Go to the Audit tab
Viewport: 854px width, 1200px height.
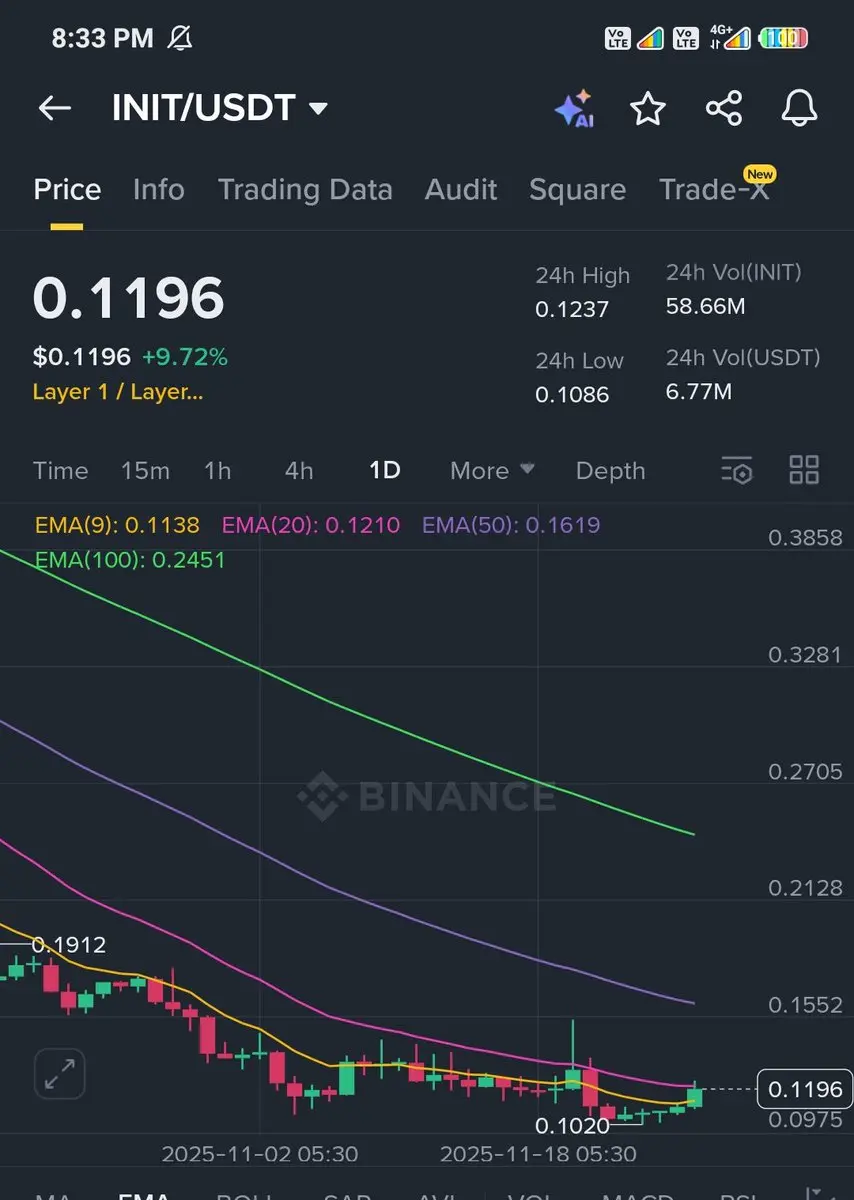461,190
